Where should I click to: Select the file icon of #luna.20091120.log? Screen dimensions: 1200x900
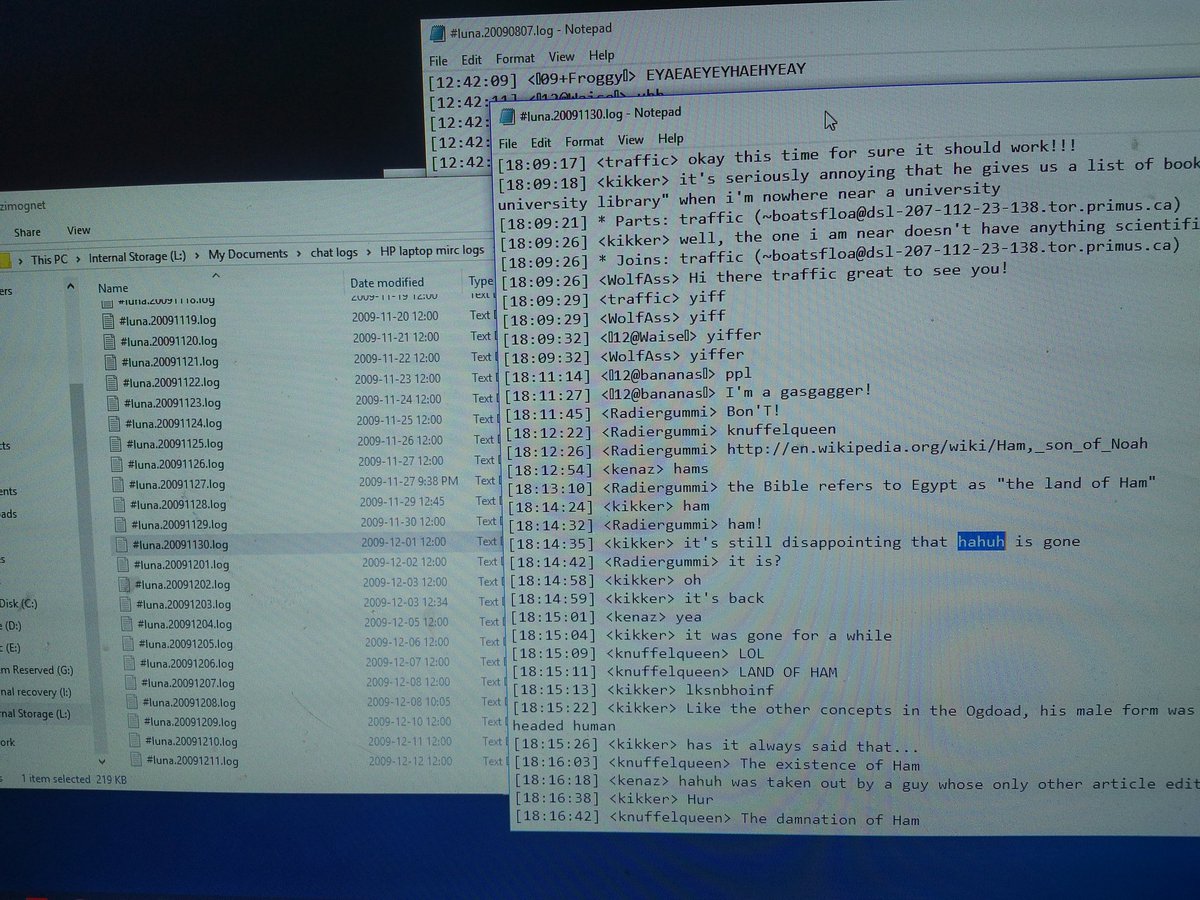point(111,341)
